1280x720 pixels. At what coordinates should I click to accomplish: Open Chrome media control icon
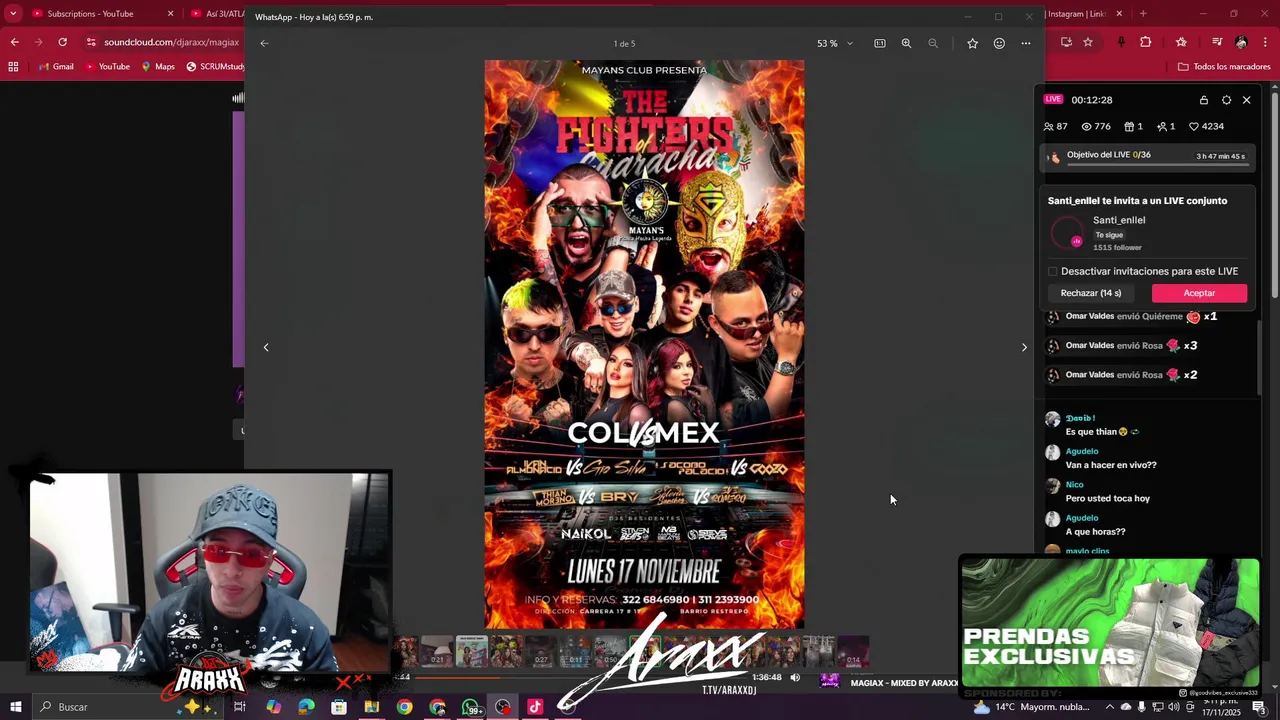click(x=1217, y=42)
